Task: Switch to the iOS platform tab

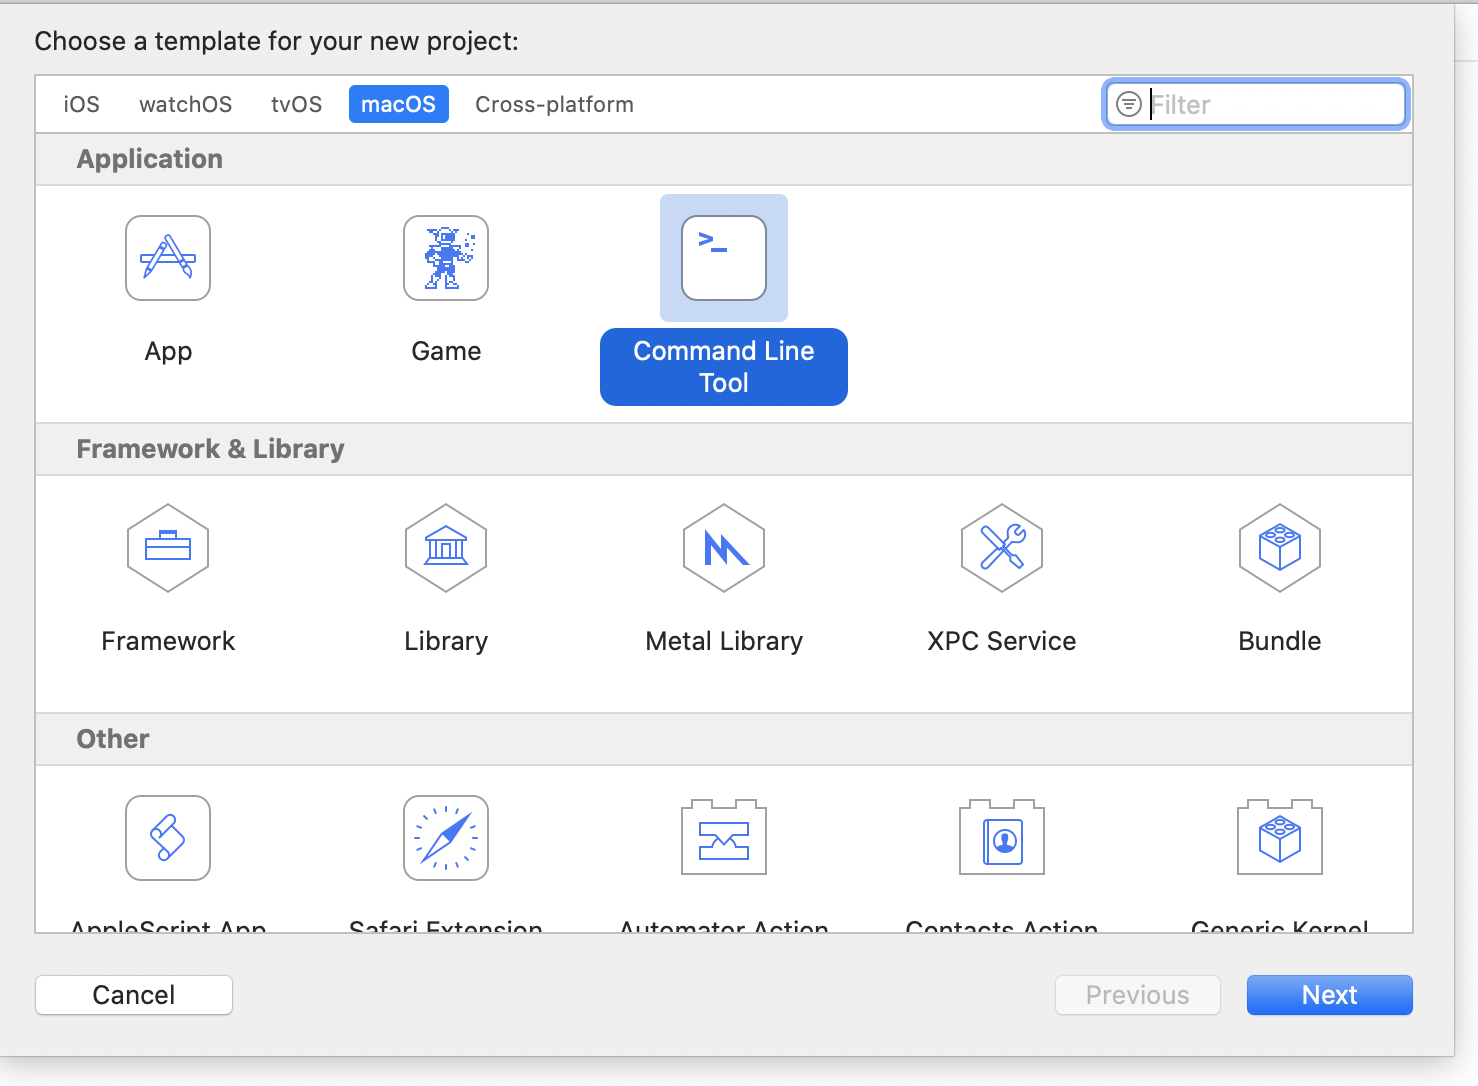Action: [82, 104]
